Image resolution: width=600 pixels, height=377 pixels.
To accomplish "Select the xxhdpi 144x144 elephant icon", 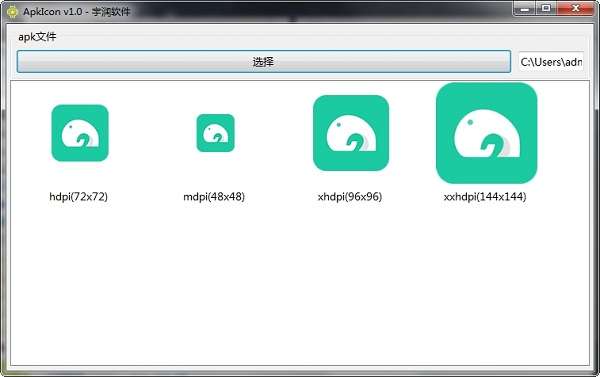I will [486, 133].
